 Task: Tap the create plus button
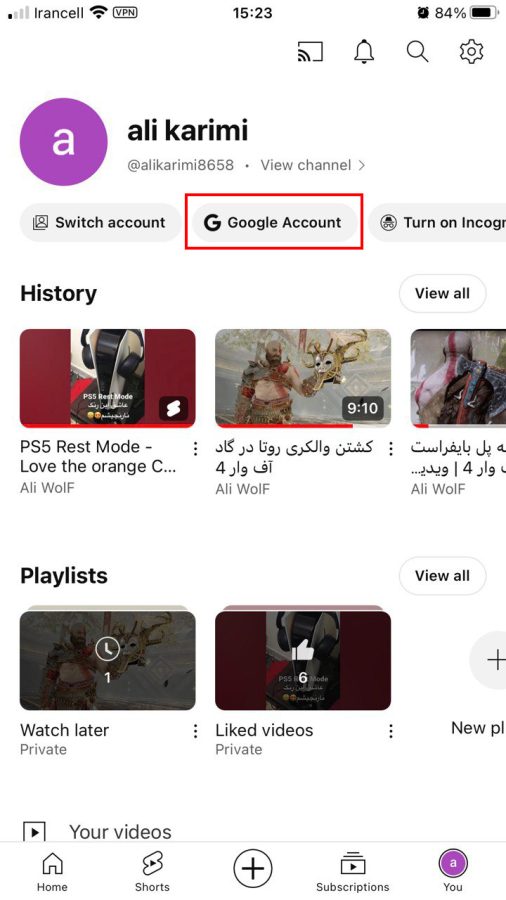[x=253, y=868]
